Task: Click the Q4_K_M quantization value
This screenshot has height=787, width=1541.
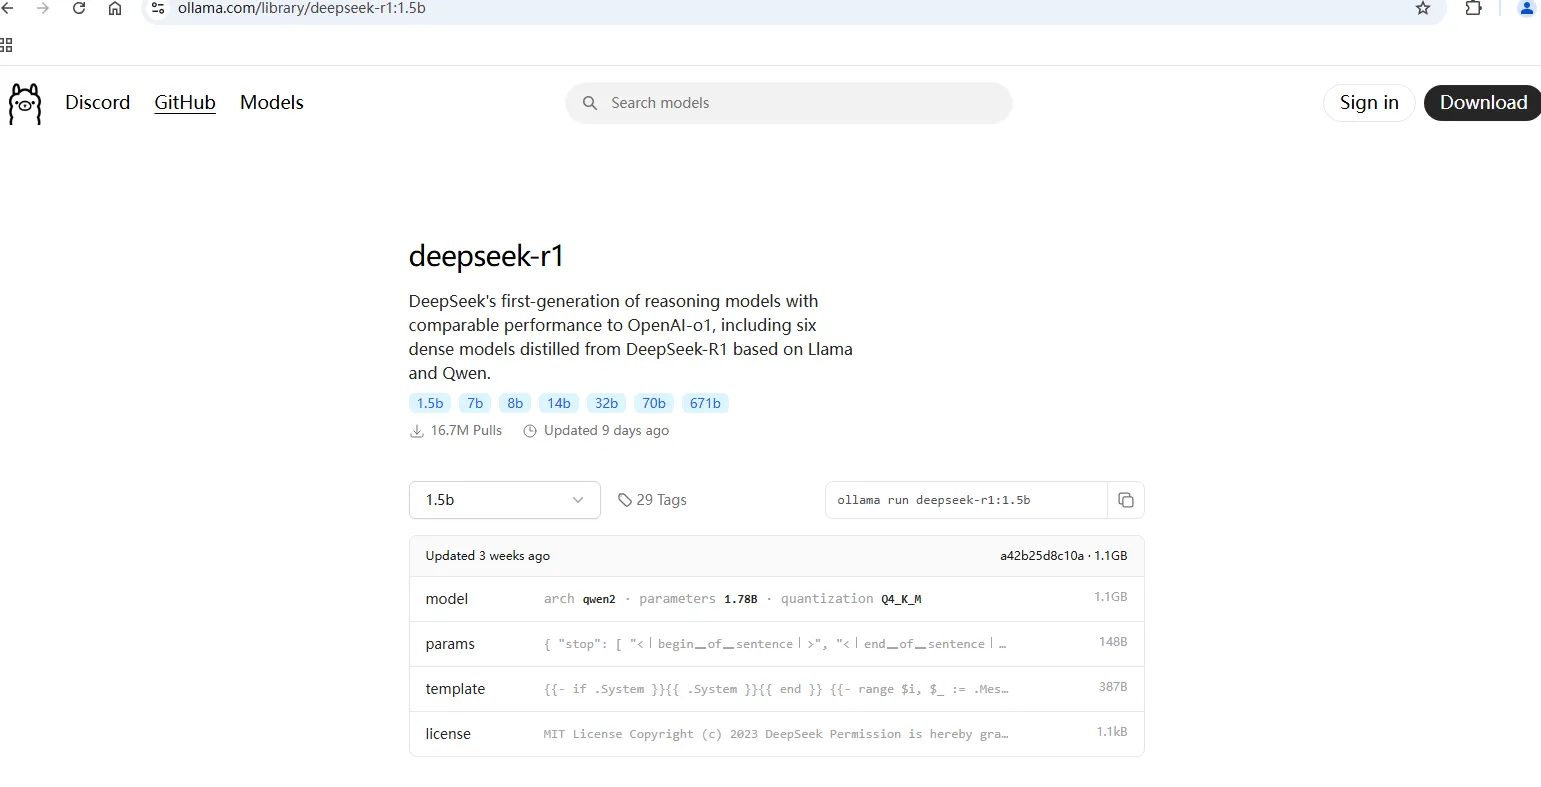Action: click(x=901, y=599)
